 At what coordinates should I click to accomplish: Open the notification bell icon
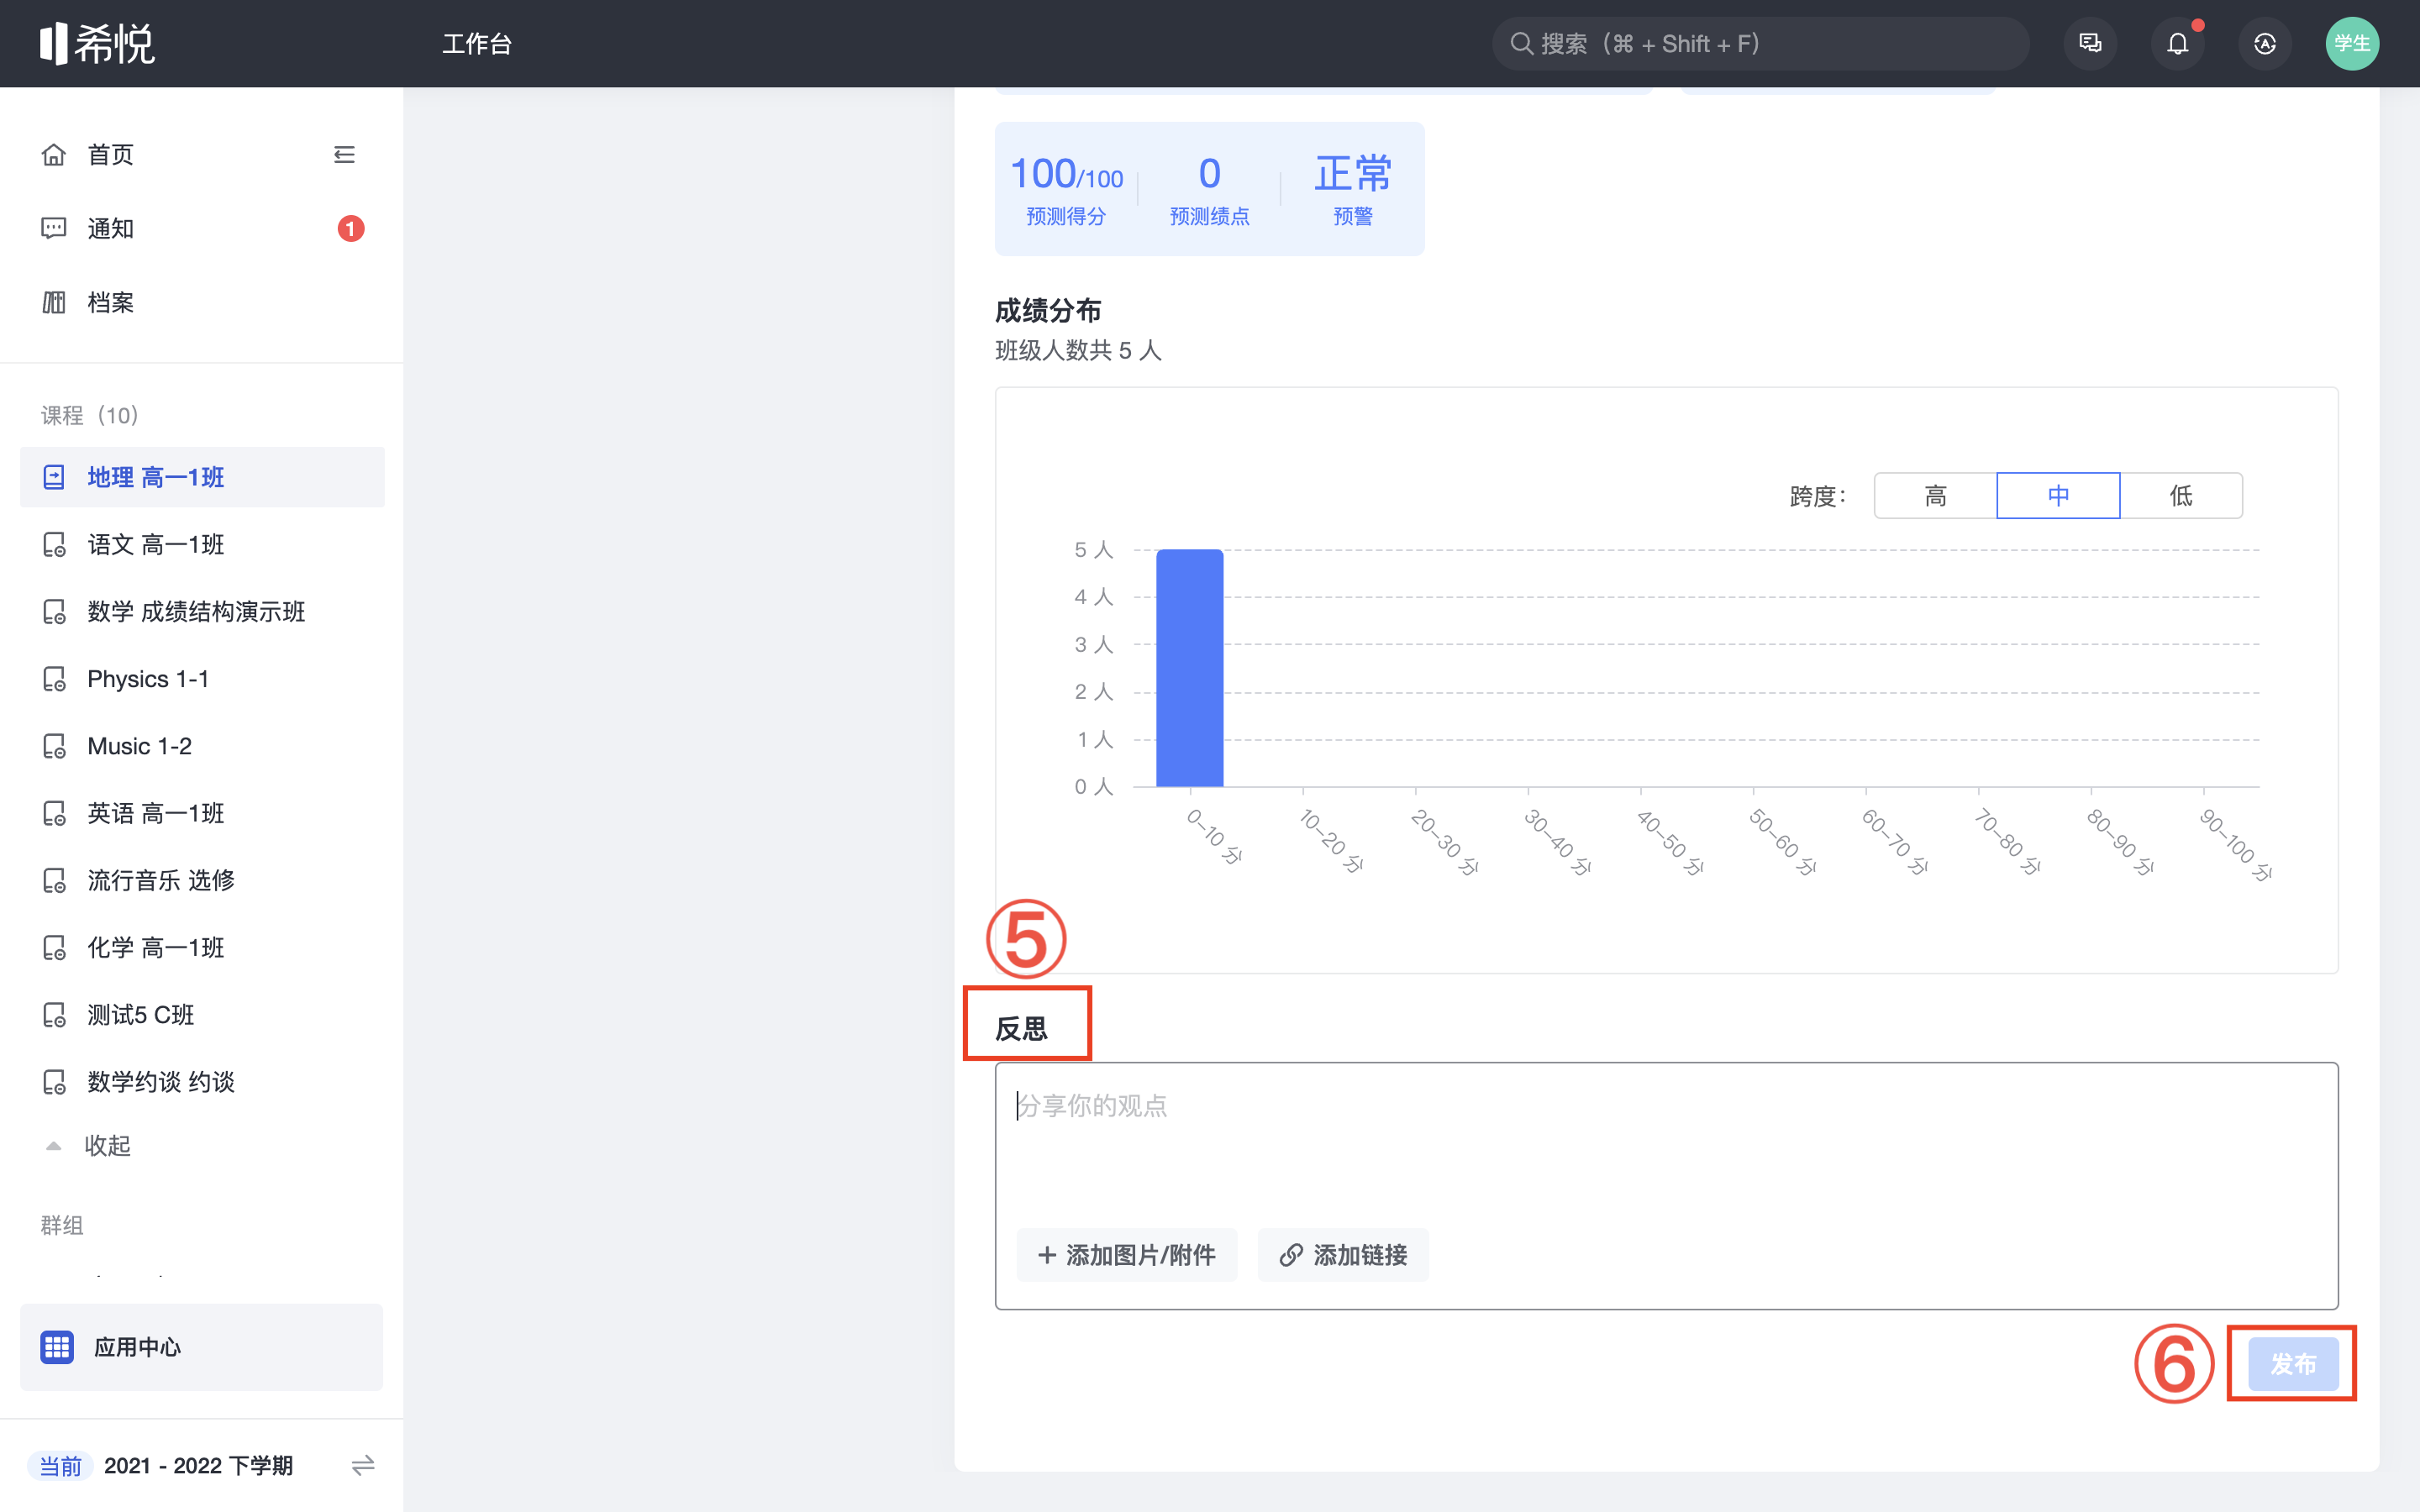coord(2177,44)
